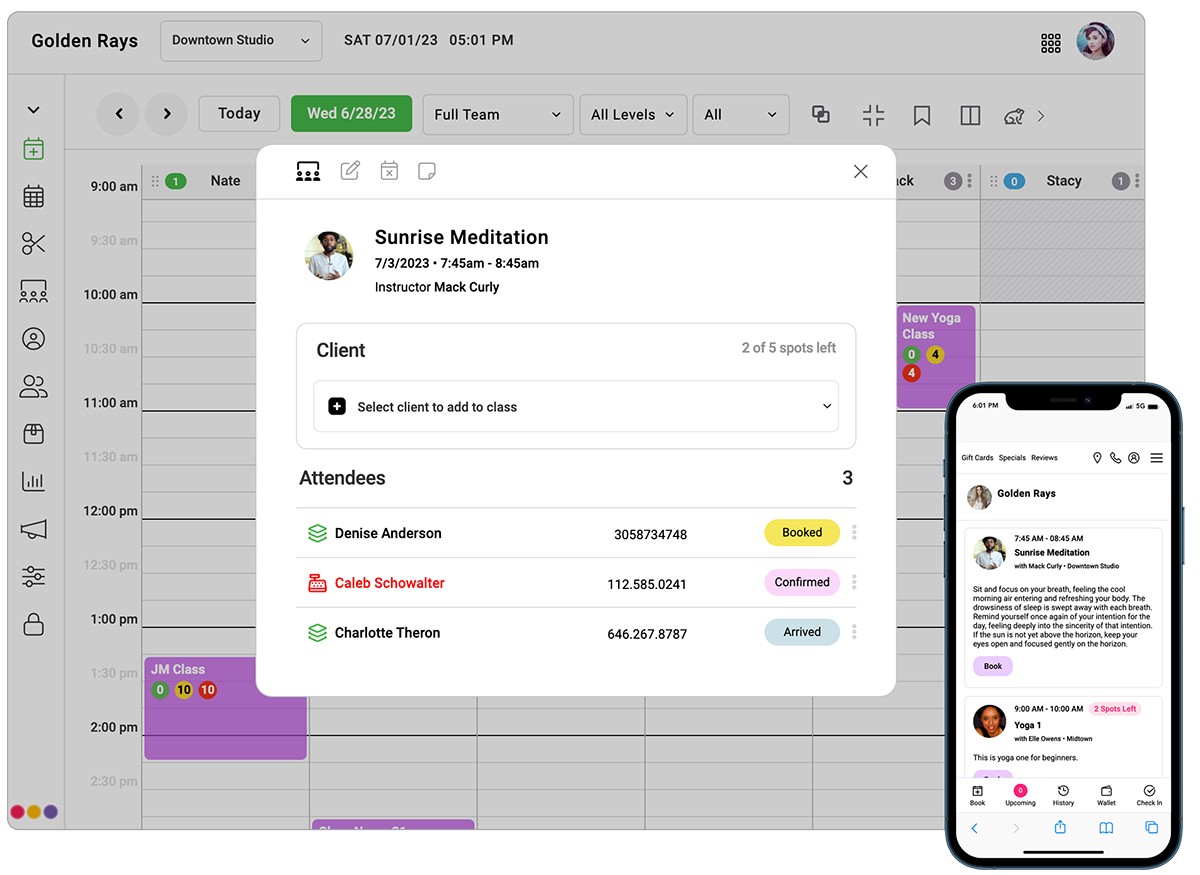Screen dimensions: 1200x875
Task: Click the cancel calendar icon in modal
Action: tap(389, 171)
